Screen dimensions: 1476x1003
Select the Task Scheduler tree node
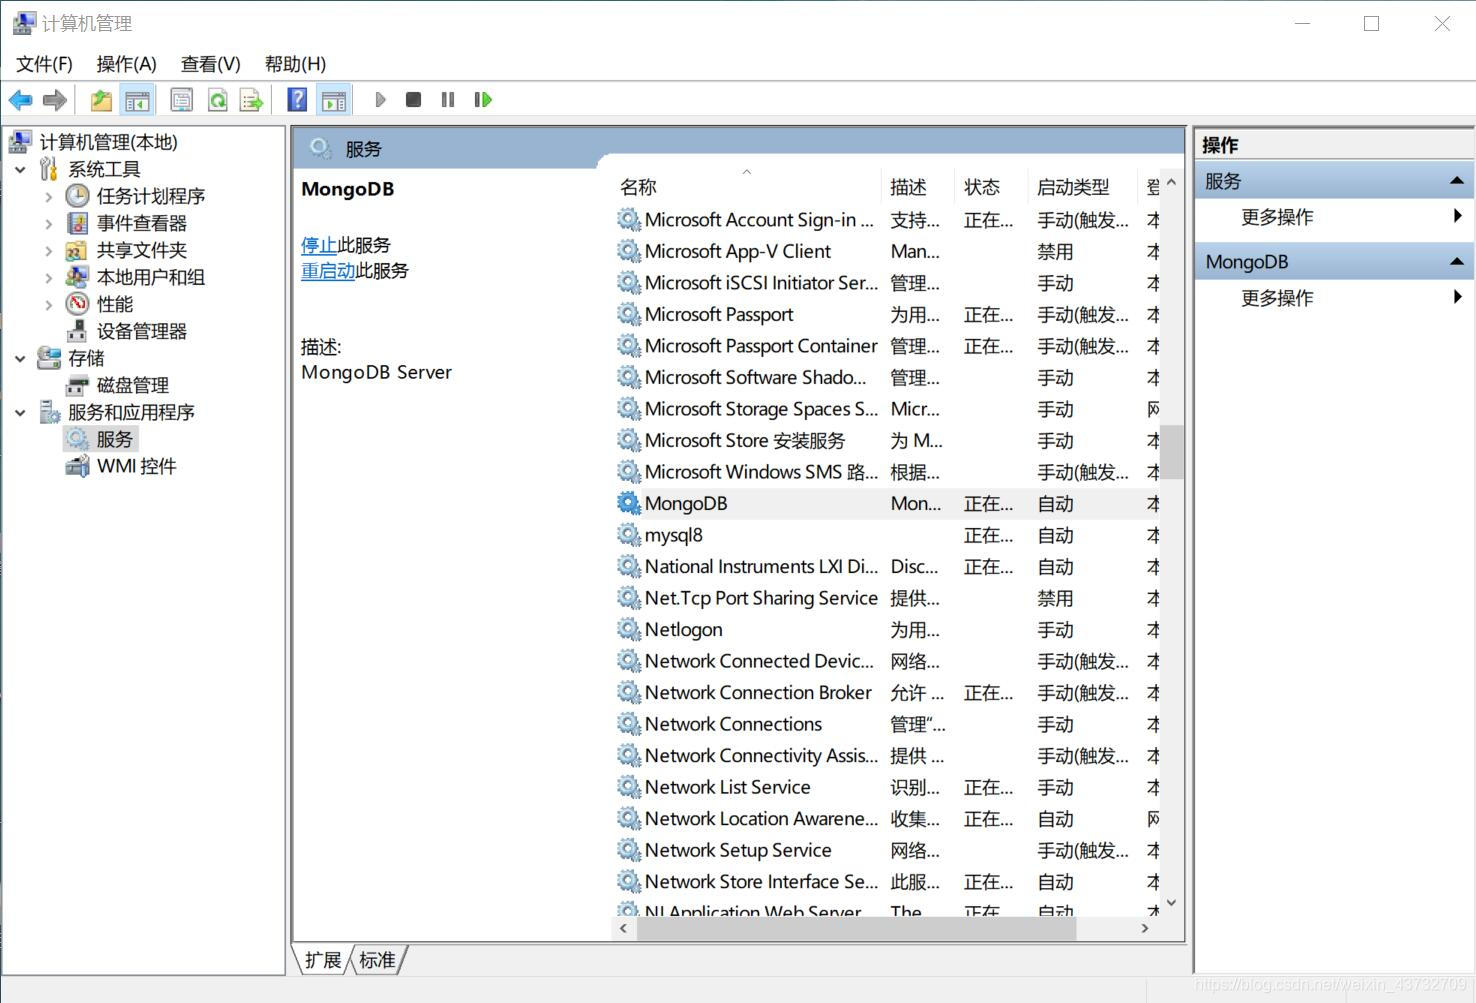[x=151, y=196]
